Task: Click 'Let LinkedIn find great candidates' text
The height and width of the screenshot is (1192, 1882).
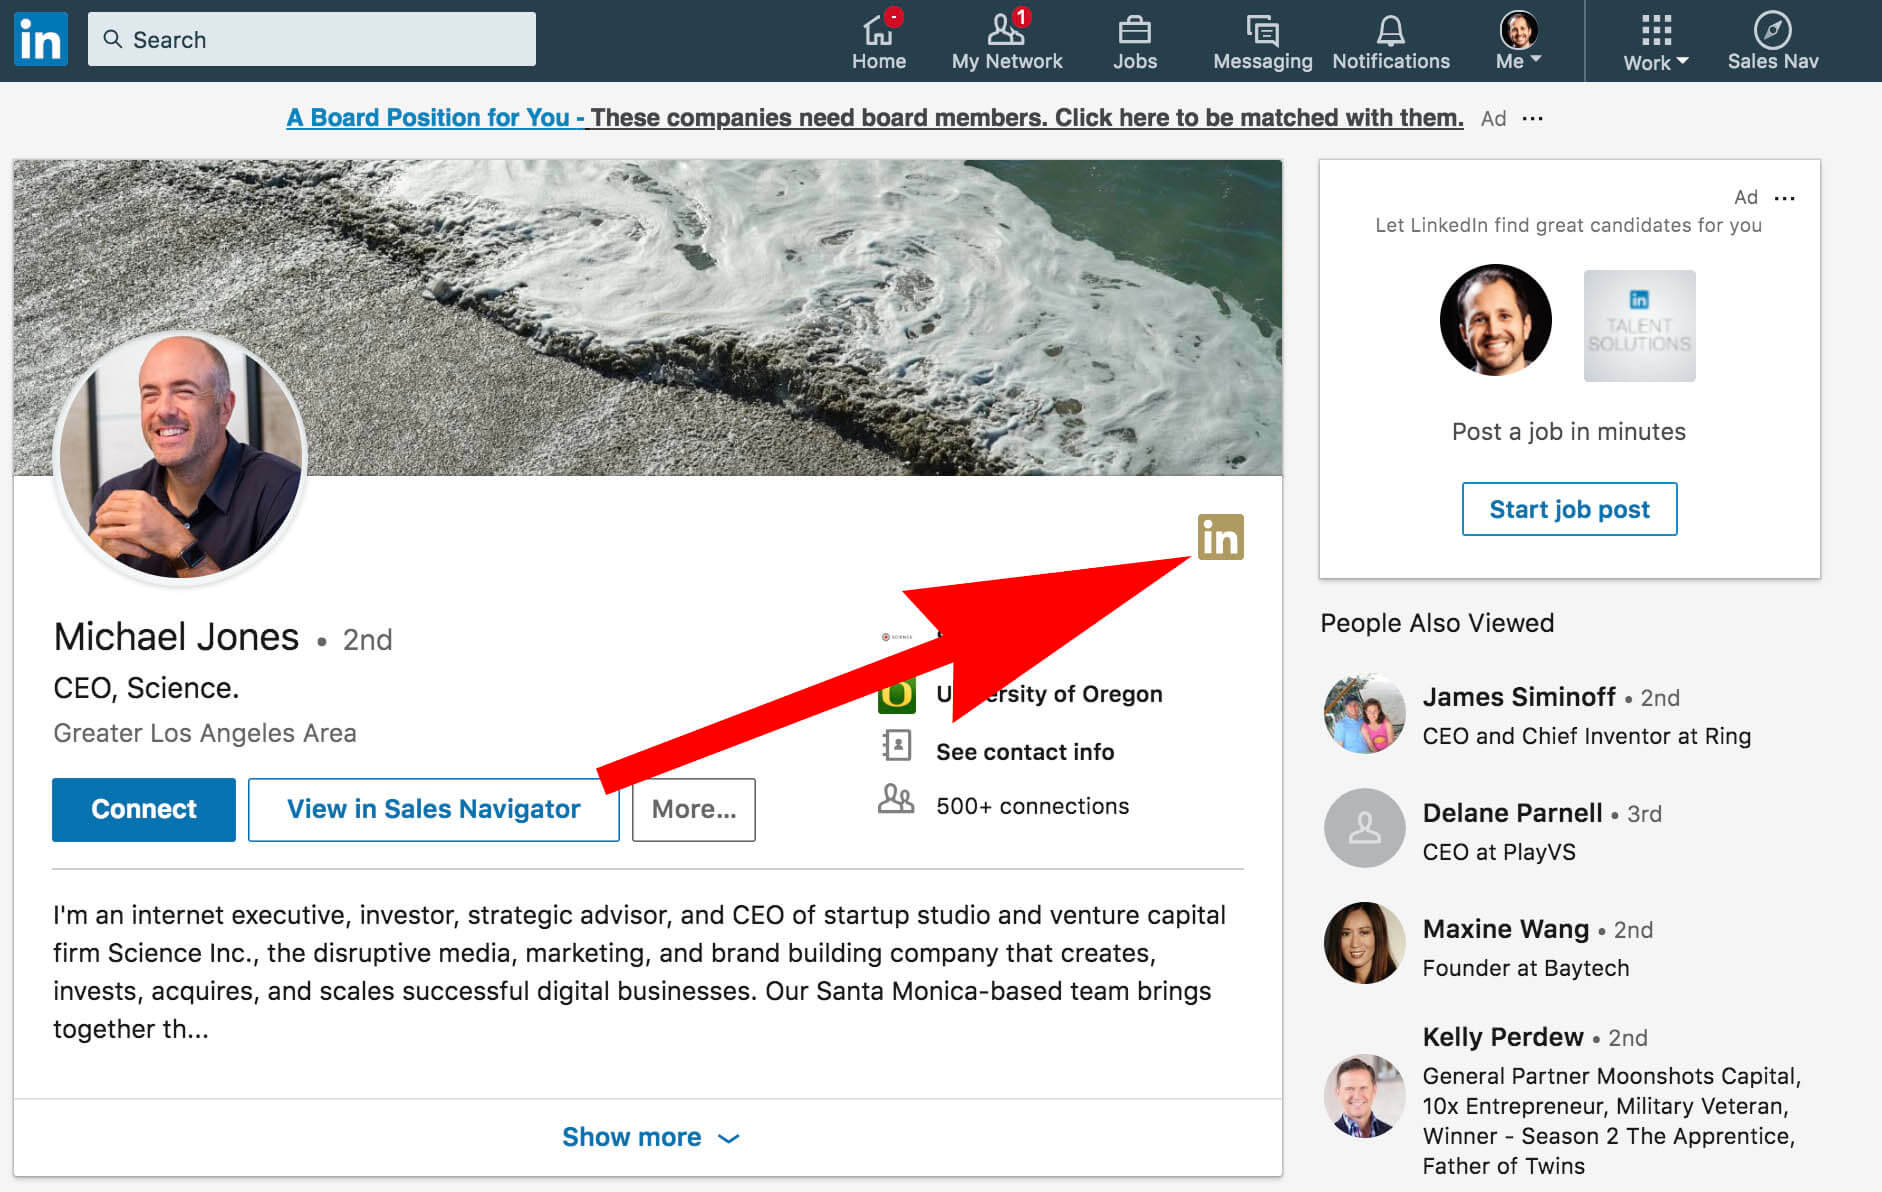Action: 1569,225
